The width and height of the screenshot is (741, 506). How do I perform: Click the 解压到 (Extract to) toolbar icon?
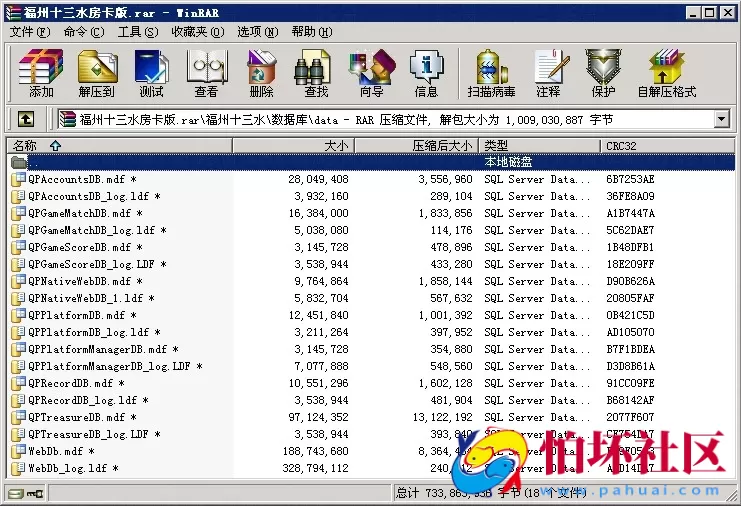click(97, 73)
